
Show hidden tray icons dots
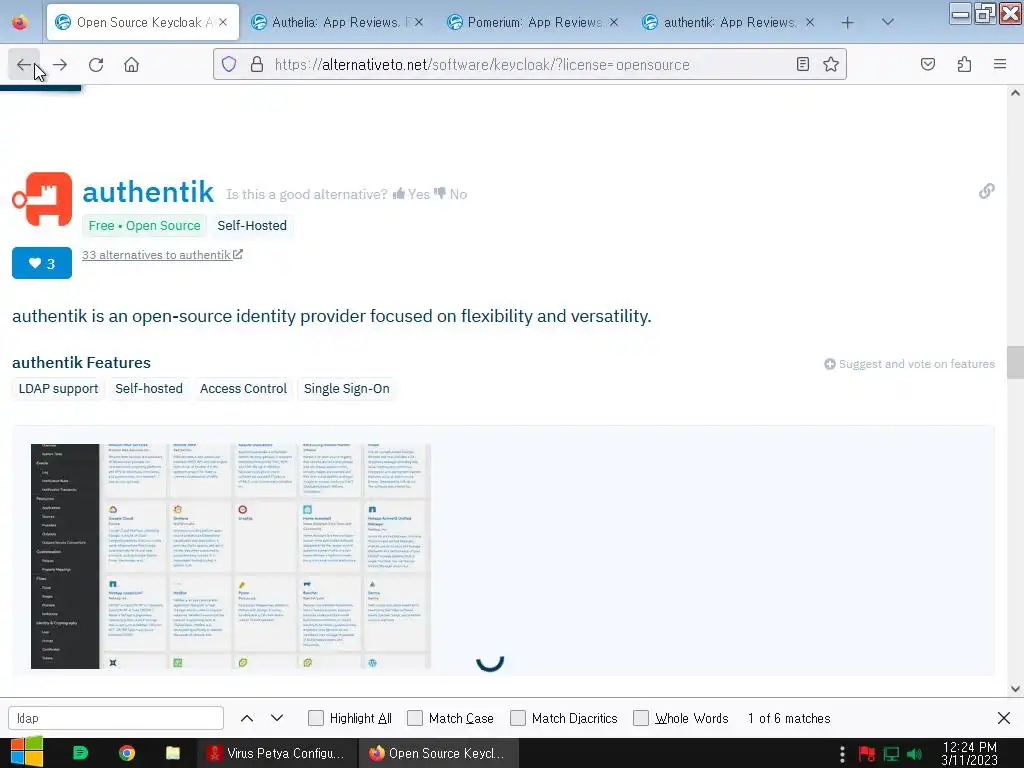842,754
